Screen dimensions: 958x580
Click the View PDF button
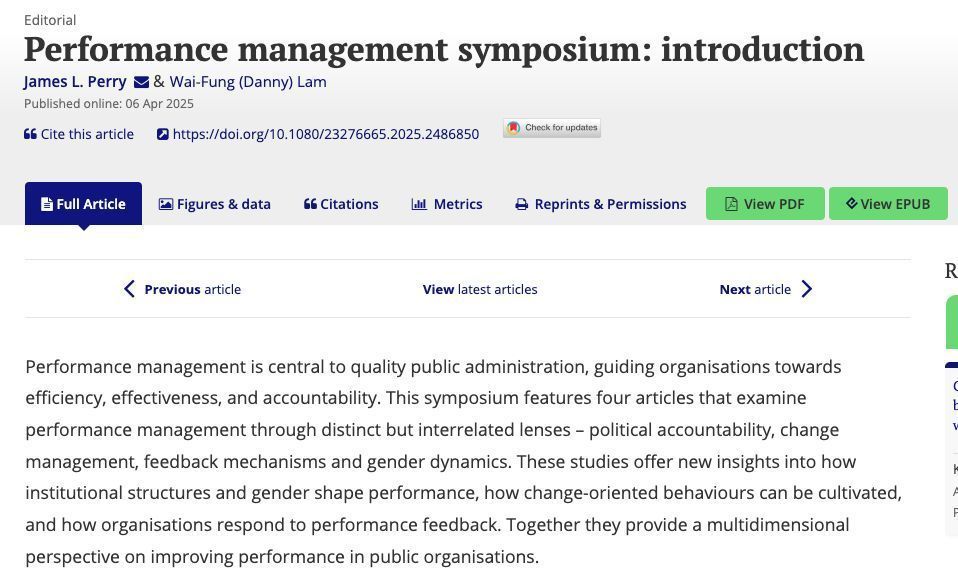click(x=765, y=203)
